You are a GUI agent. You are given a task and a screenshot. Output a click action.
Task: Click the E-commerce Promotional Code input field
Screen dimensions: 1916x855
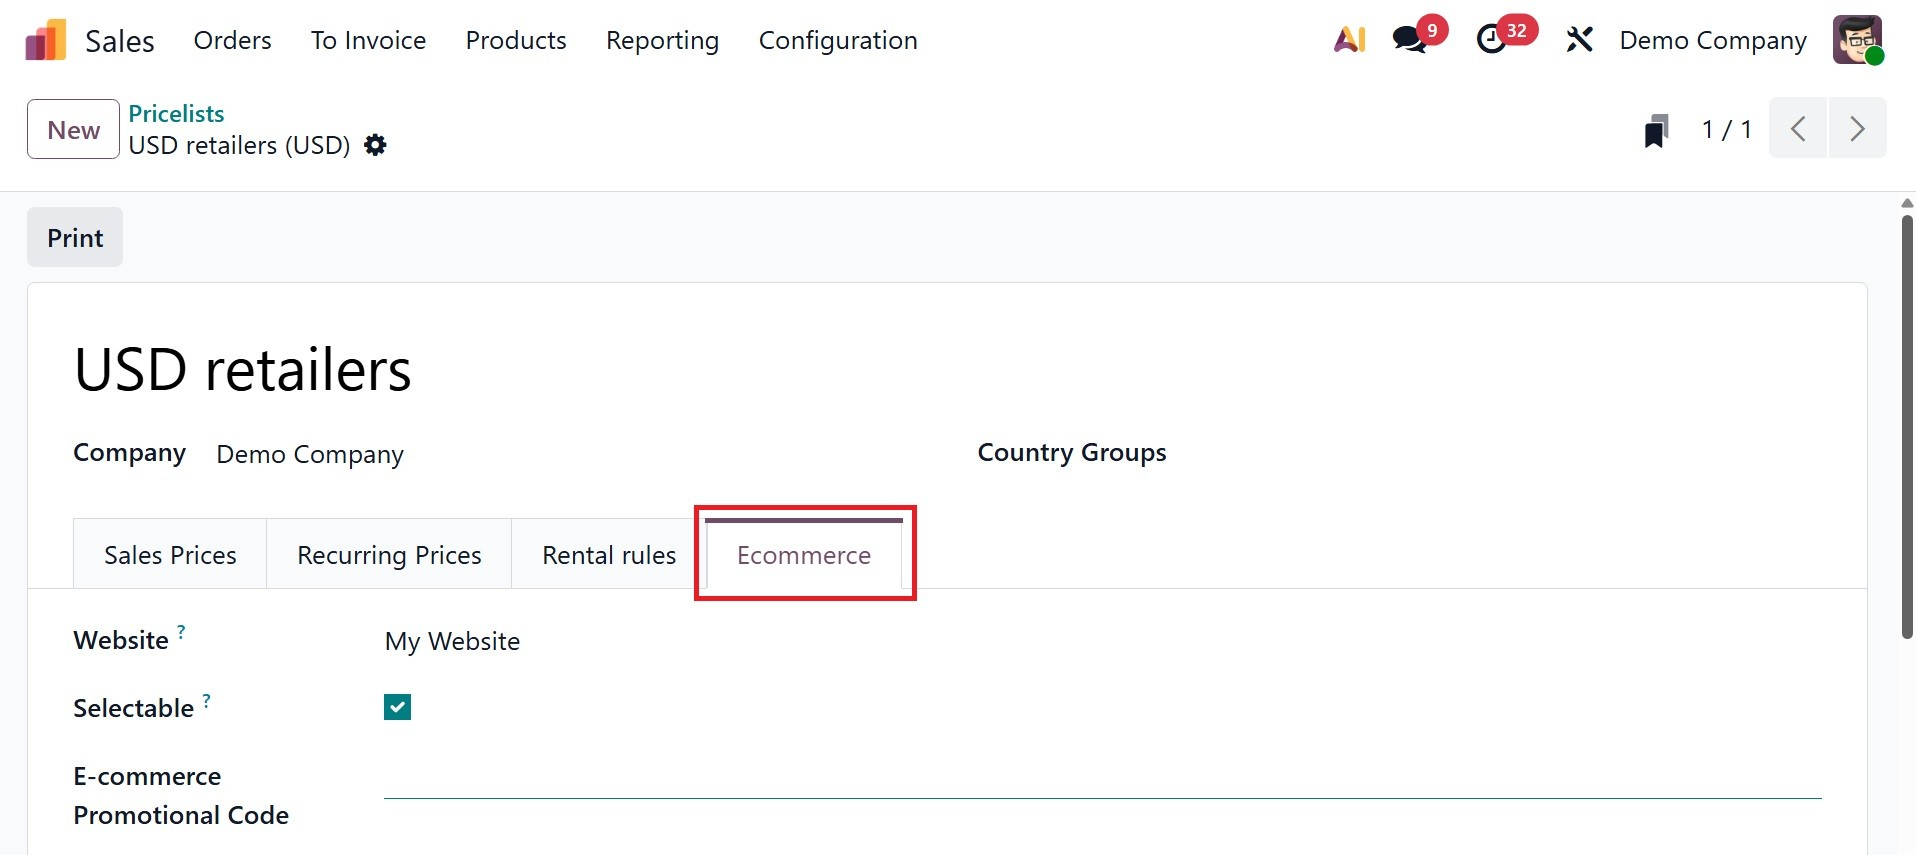point(1100,780)
